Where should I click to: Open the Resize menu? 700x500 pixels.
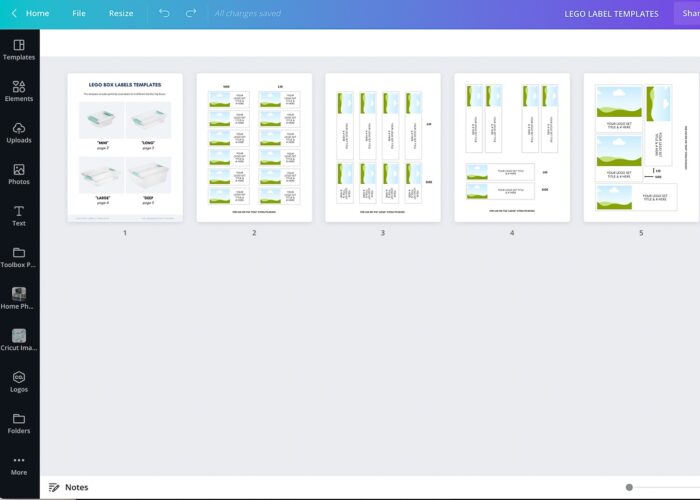click(121, 13)
